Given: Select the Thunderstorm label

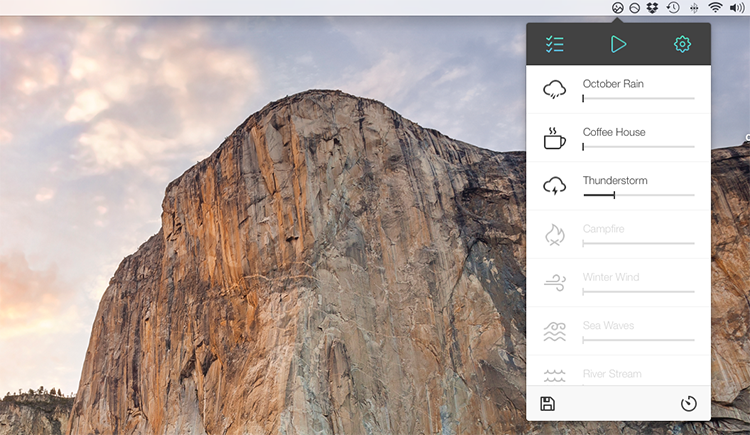Looking at the screenshot, I should coord(615,181).
